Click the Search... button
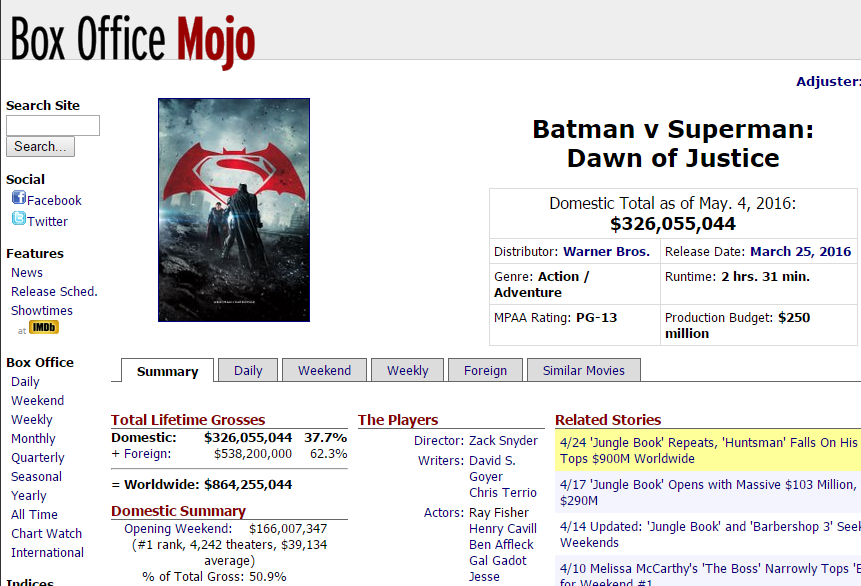The image size is (861, 586). coord(40,147)
